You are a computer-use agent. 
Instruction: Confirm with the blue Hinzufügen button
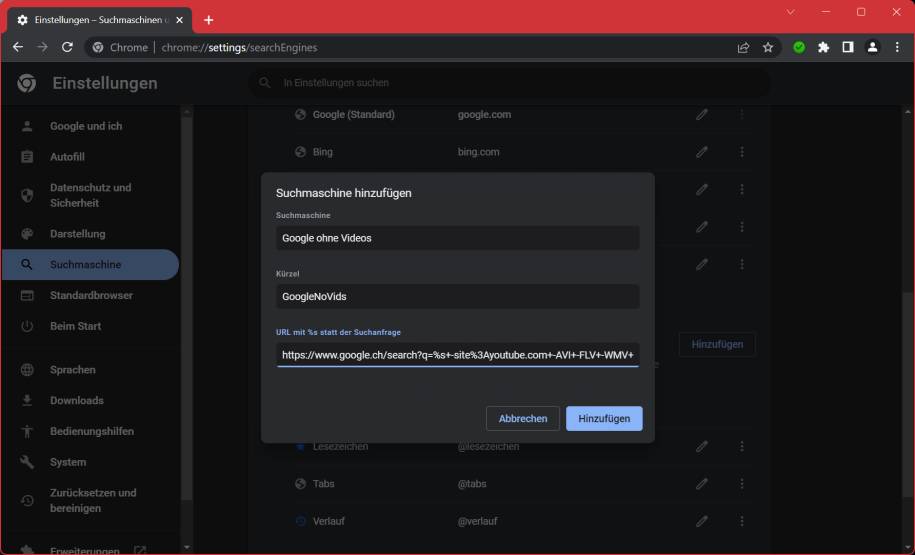click(604, 418)
